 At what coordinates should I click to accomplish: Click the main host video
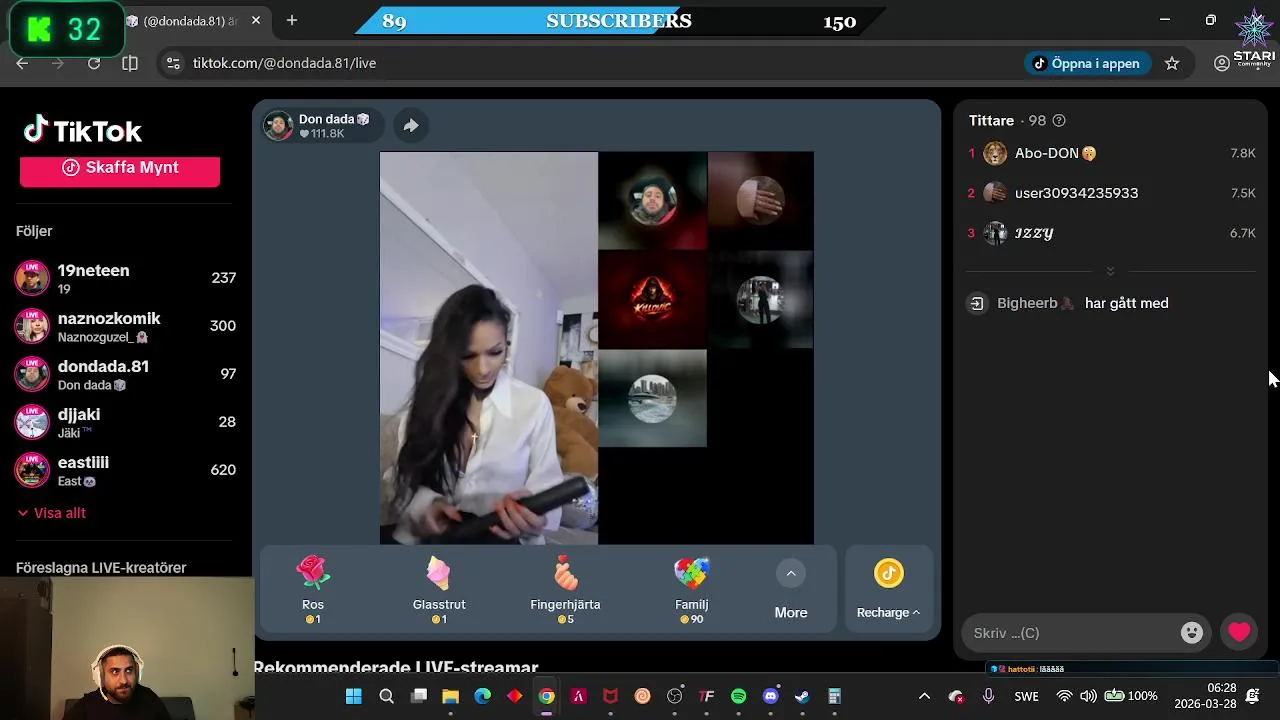pos(489,348)
